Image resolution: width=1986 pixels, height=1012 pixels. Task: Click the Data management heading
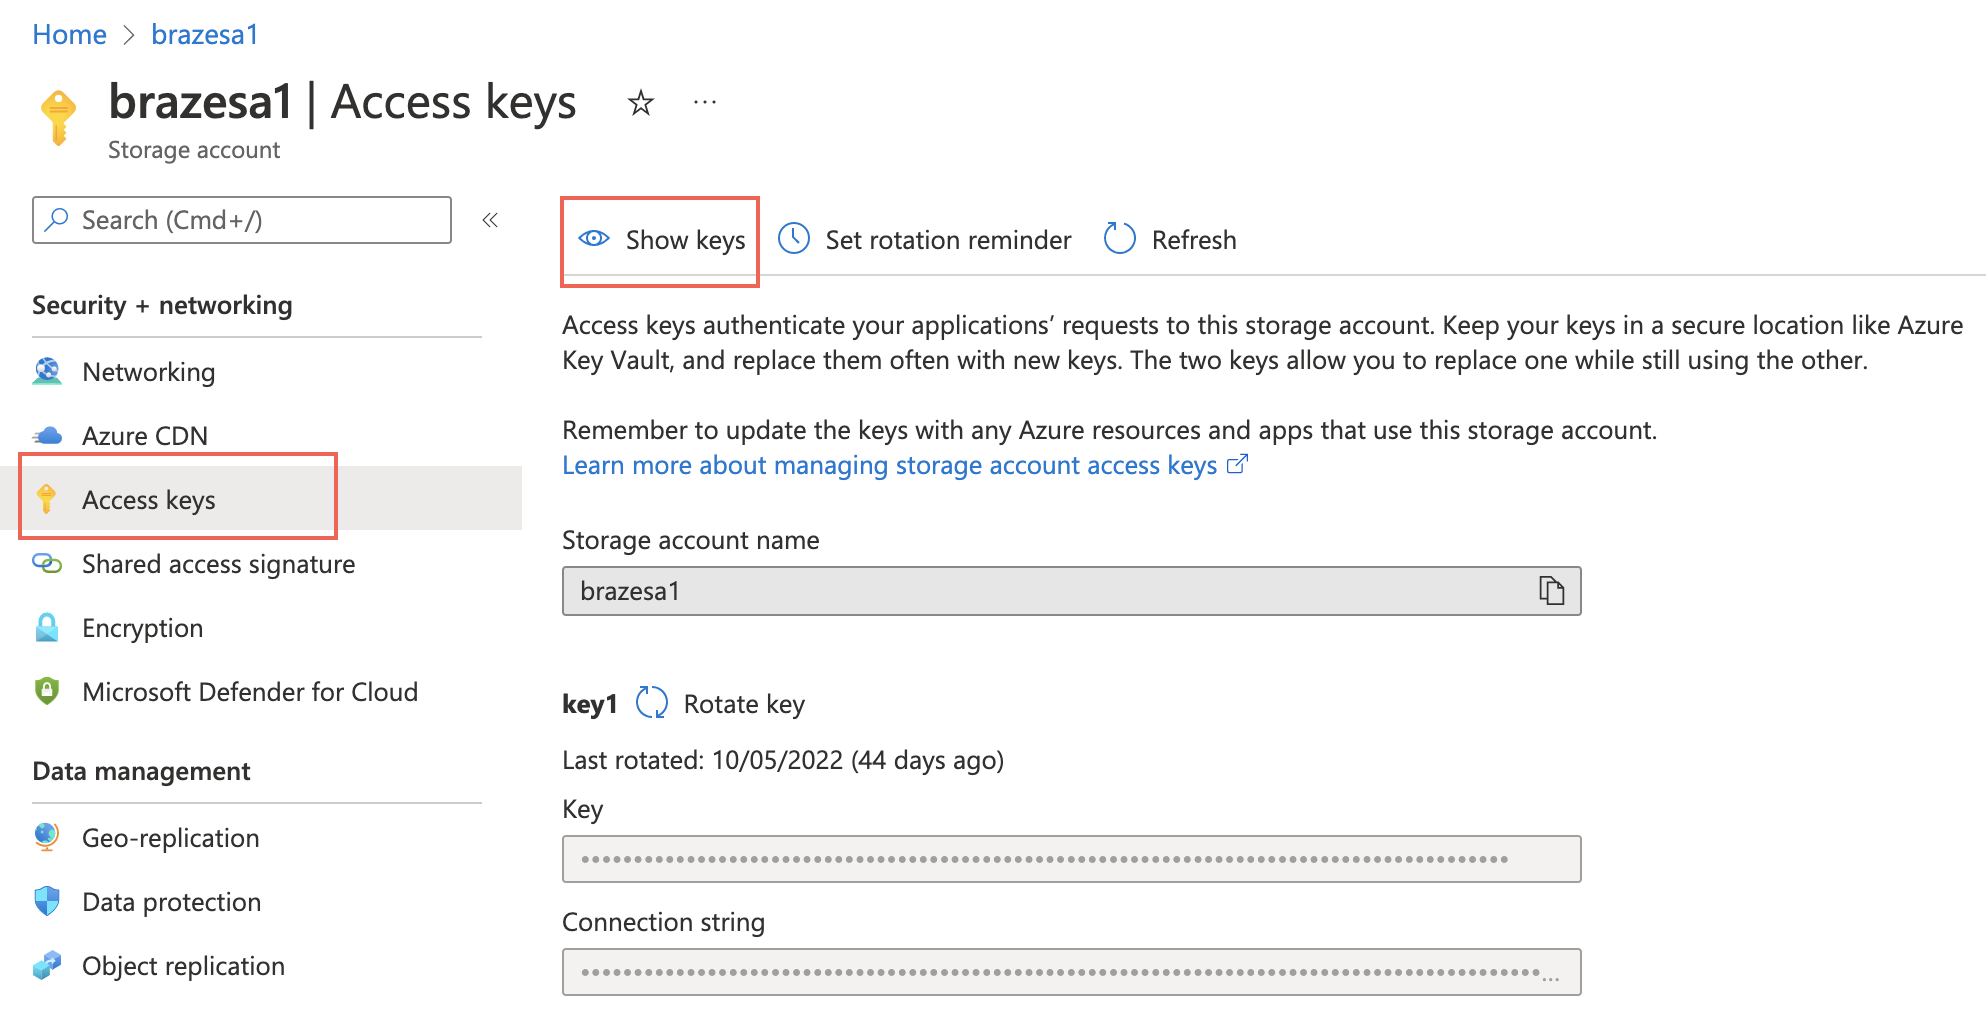tap(141, 771)
